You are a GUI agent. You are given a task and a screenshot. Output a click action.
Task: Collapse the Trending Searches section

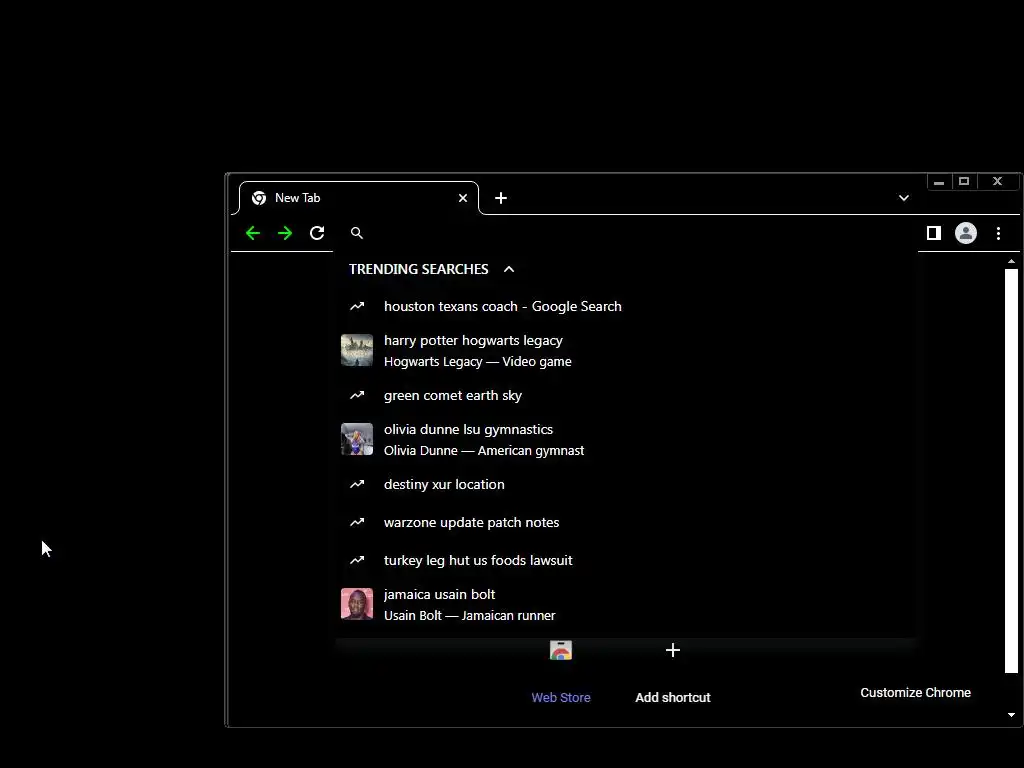[509, 269]
